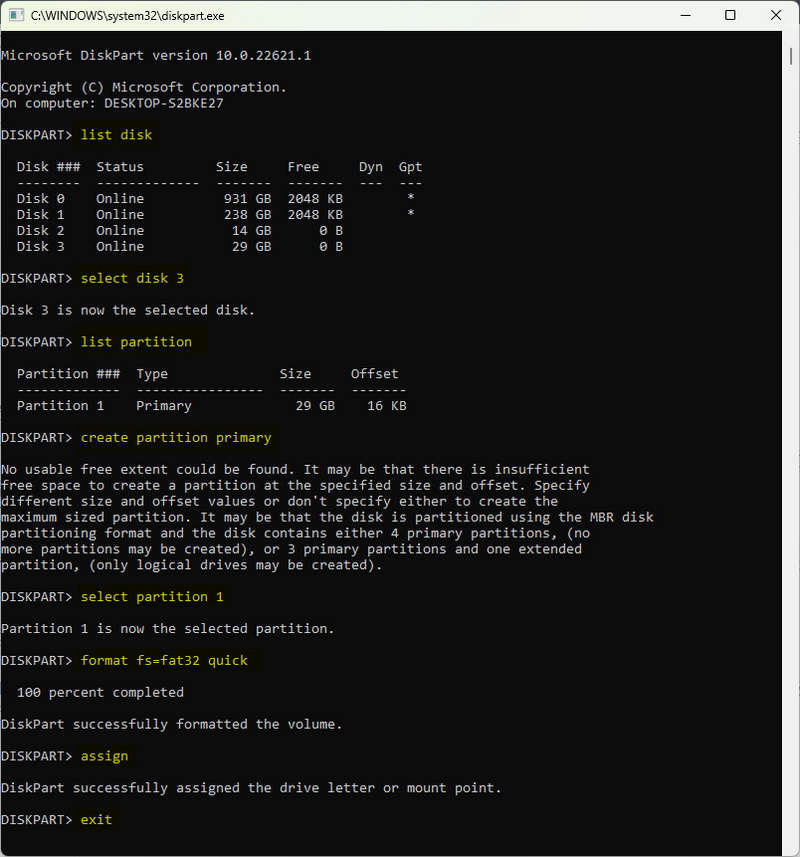Click 'Copyright (C) Microsoft Corporation.' line
800x857 pixels.
coord(144,87)
